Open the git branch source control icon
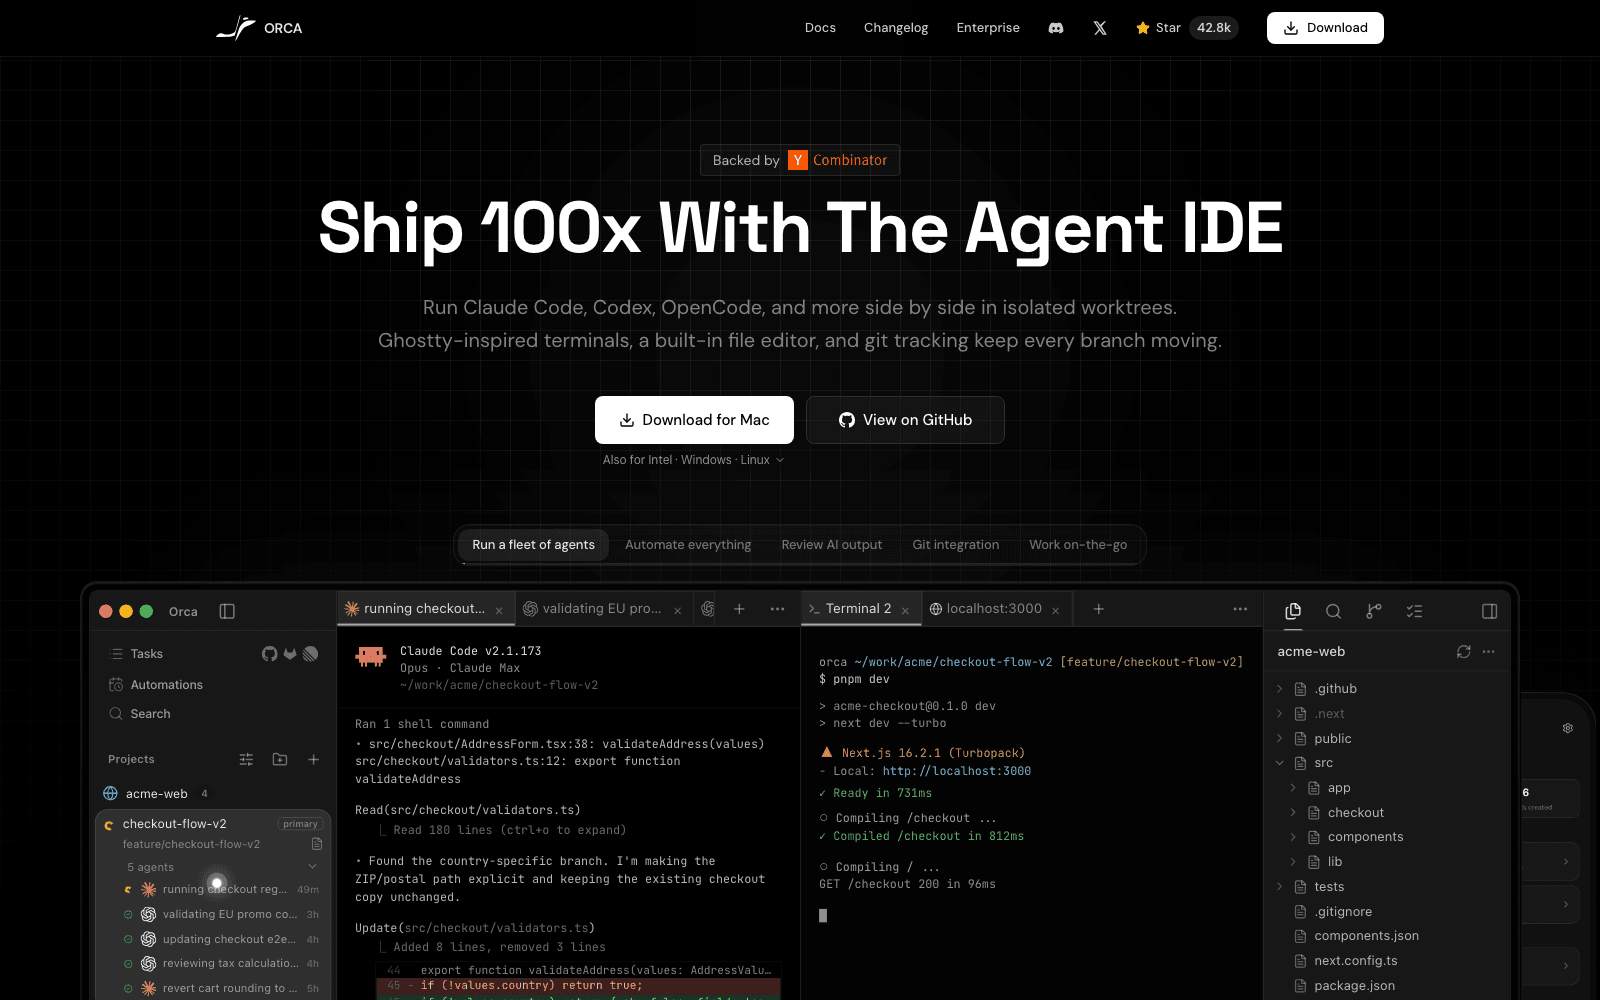Viewport: 1600px width, 1000px height. (1374, 611)
